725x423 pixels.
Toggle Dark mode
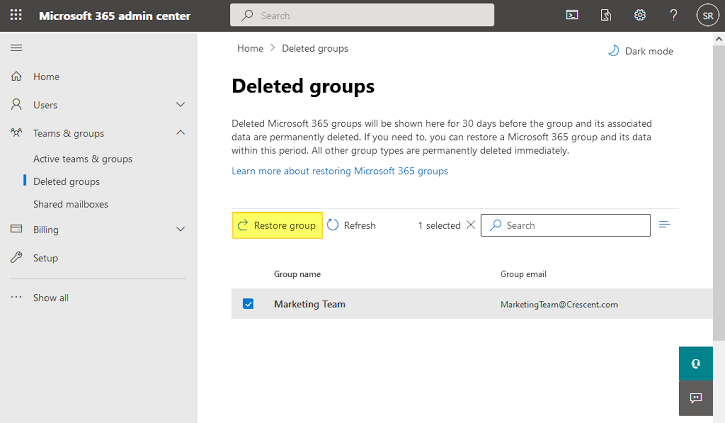click(x=640, y=51)
